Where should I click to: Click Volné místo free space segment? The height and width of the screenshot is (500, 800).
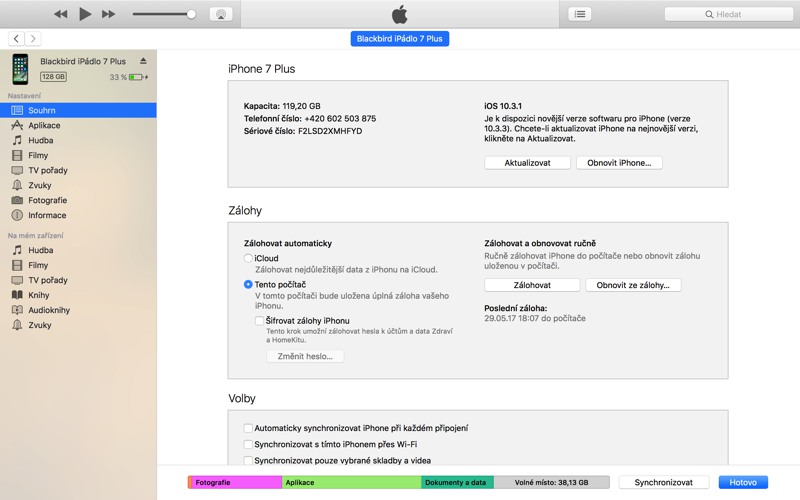(x=552, y=482)
